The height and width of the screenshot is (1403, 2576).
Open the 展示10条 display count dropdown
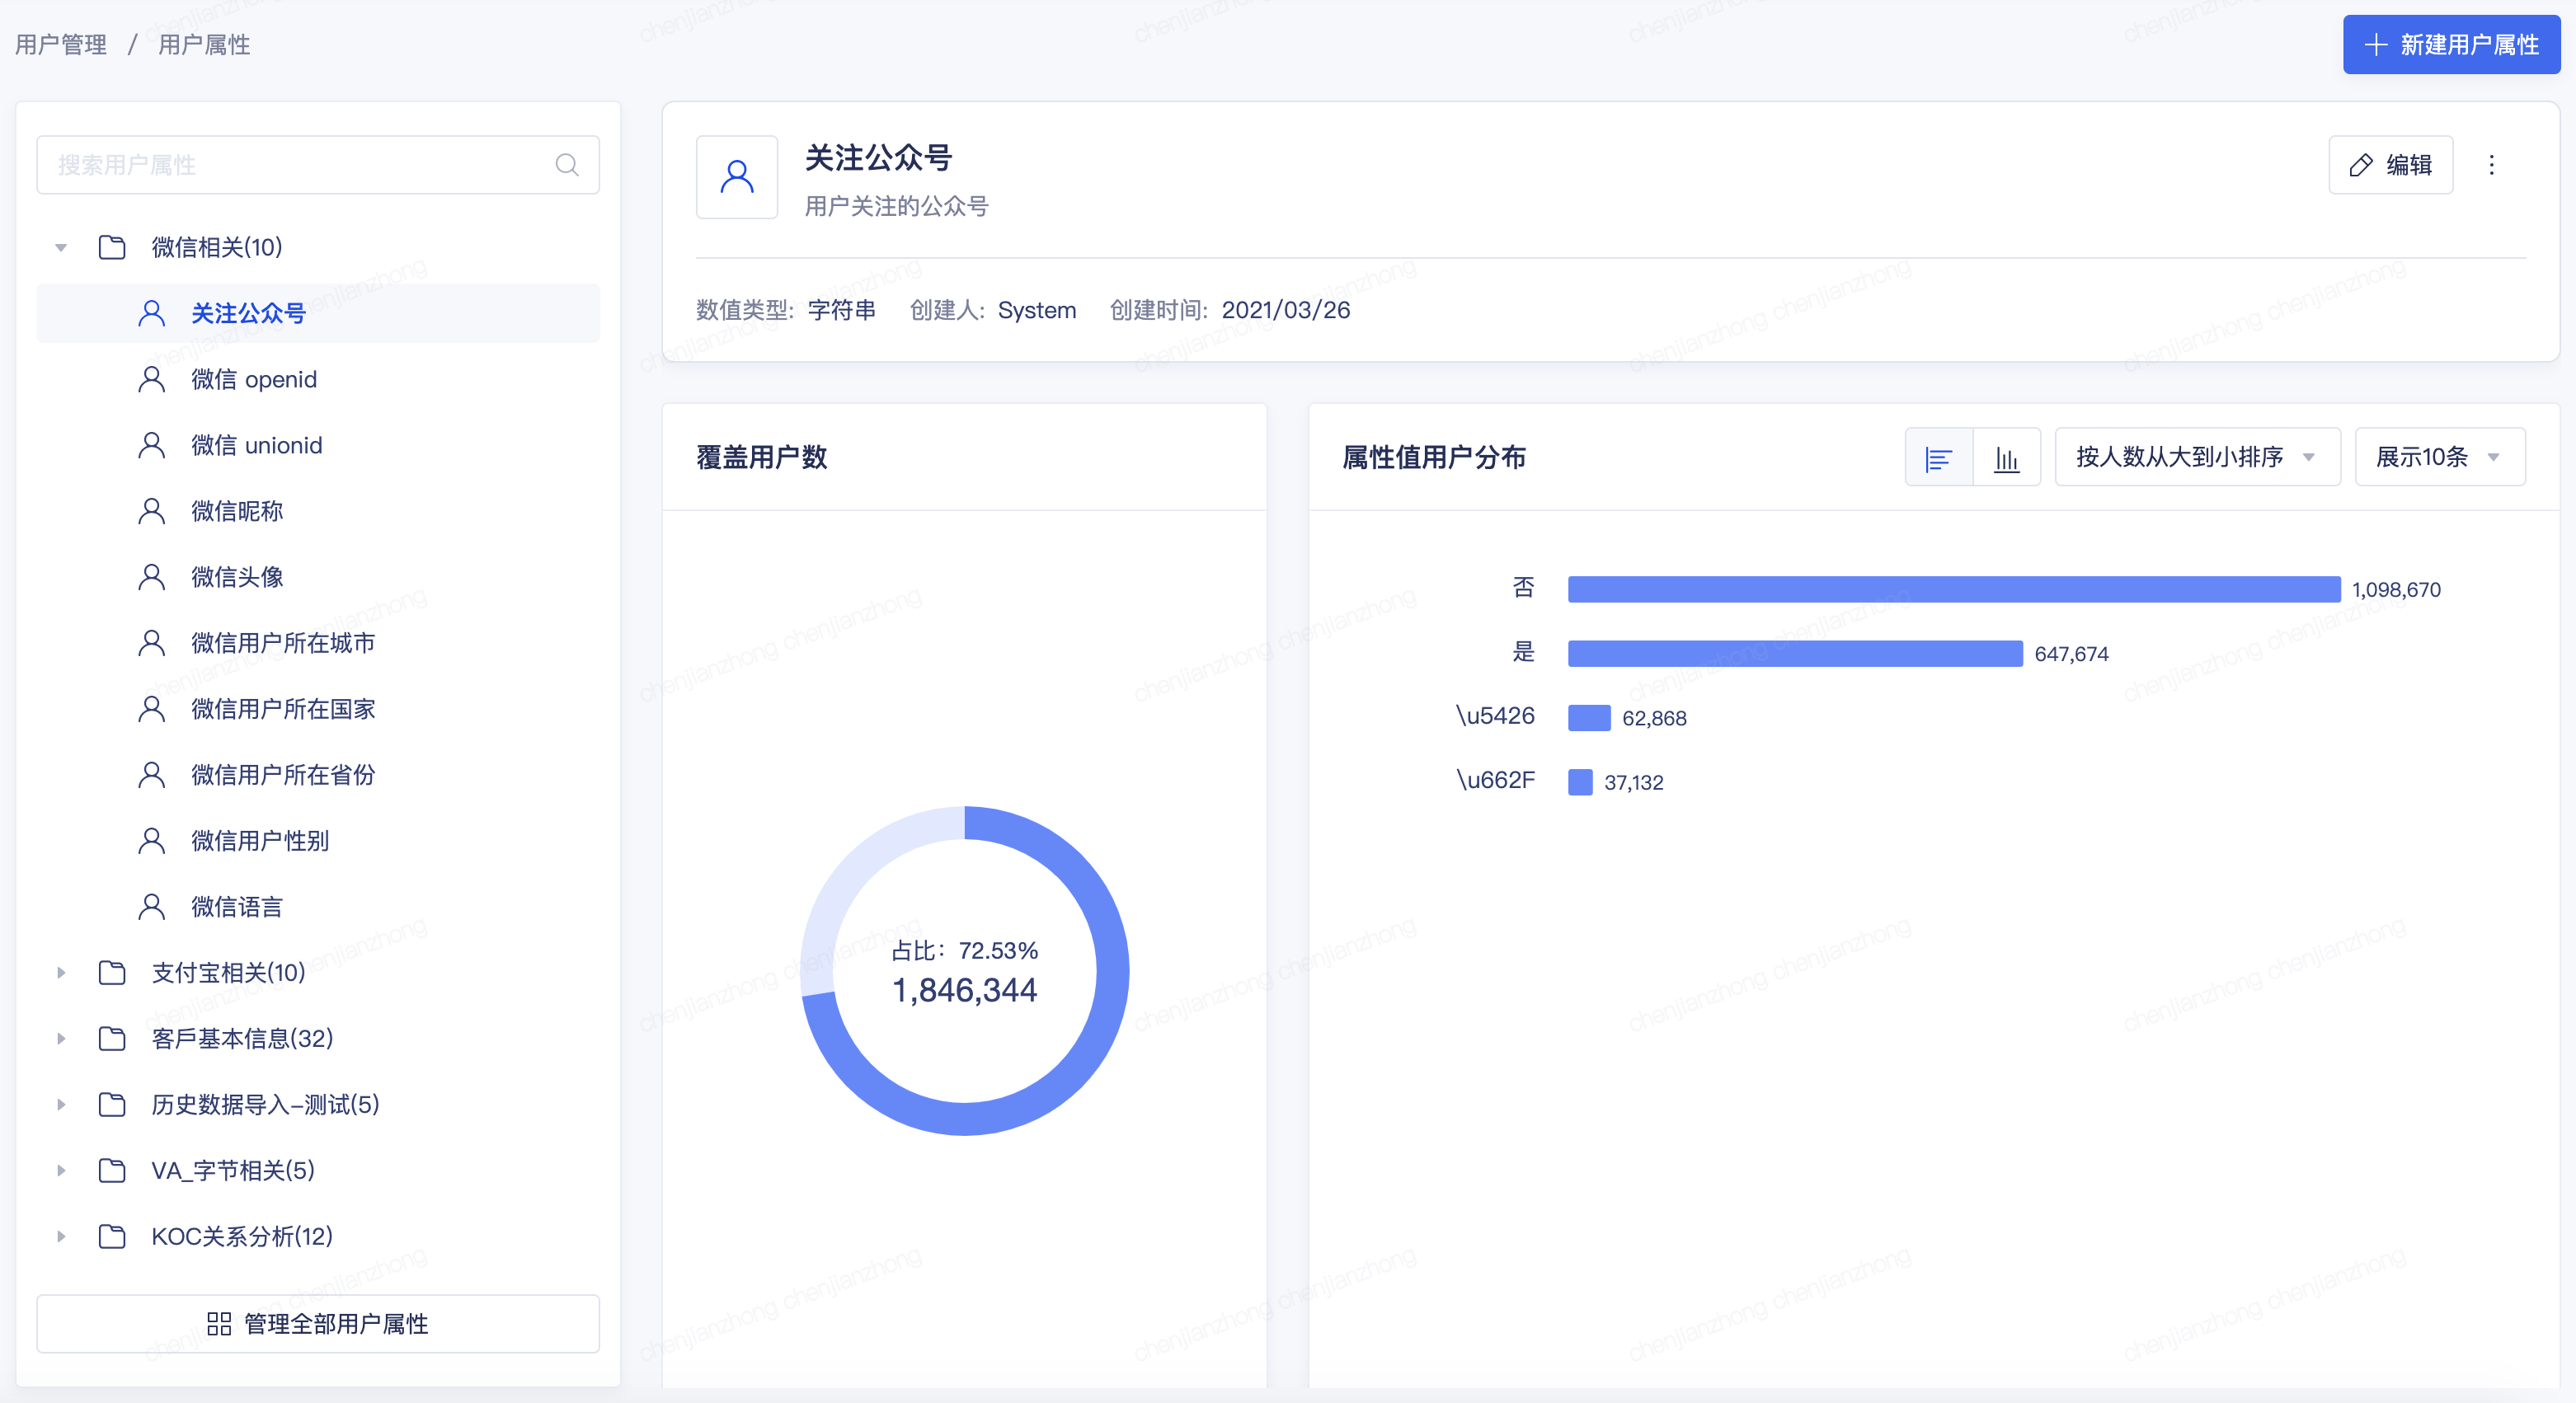tap(2440, 457)
